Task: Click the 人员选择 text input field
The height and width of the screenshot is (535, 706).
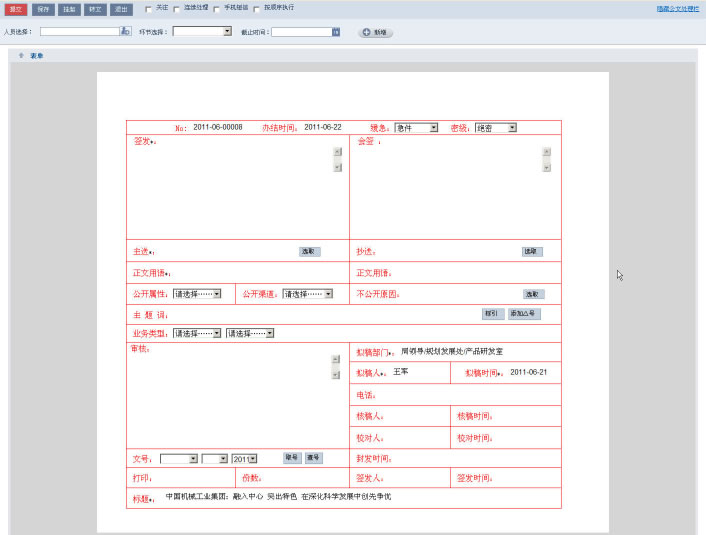Action: pos(79,32)
